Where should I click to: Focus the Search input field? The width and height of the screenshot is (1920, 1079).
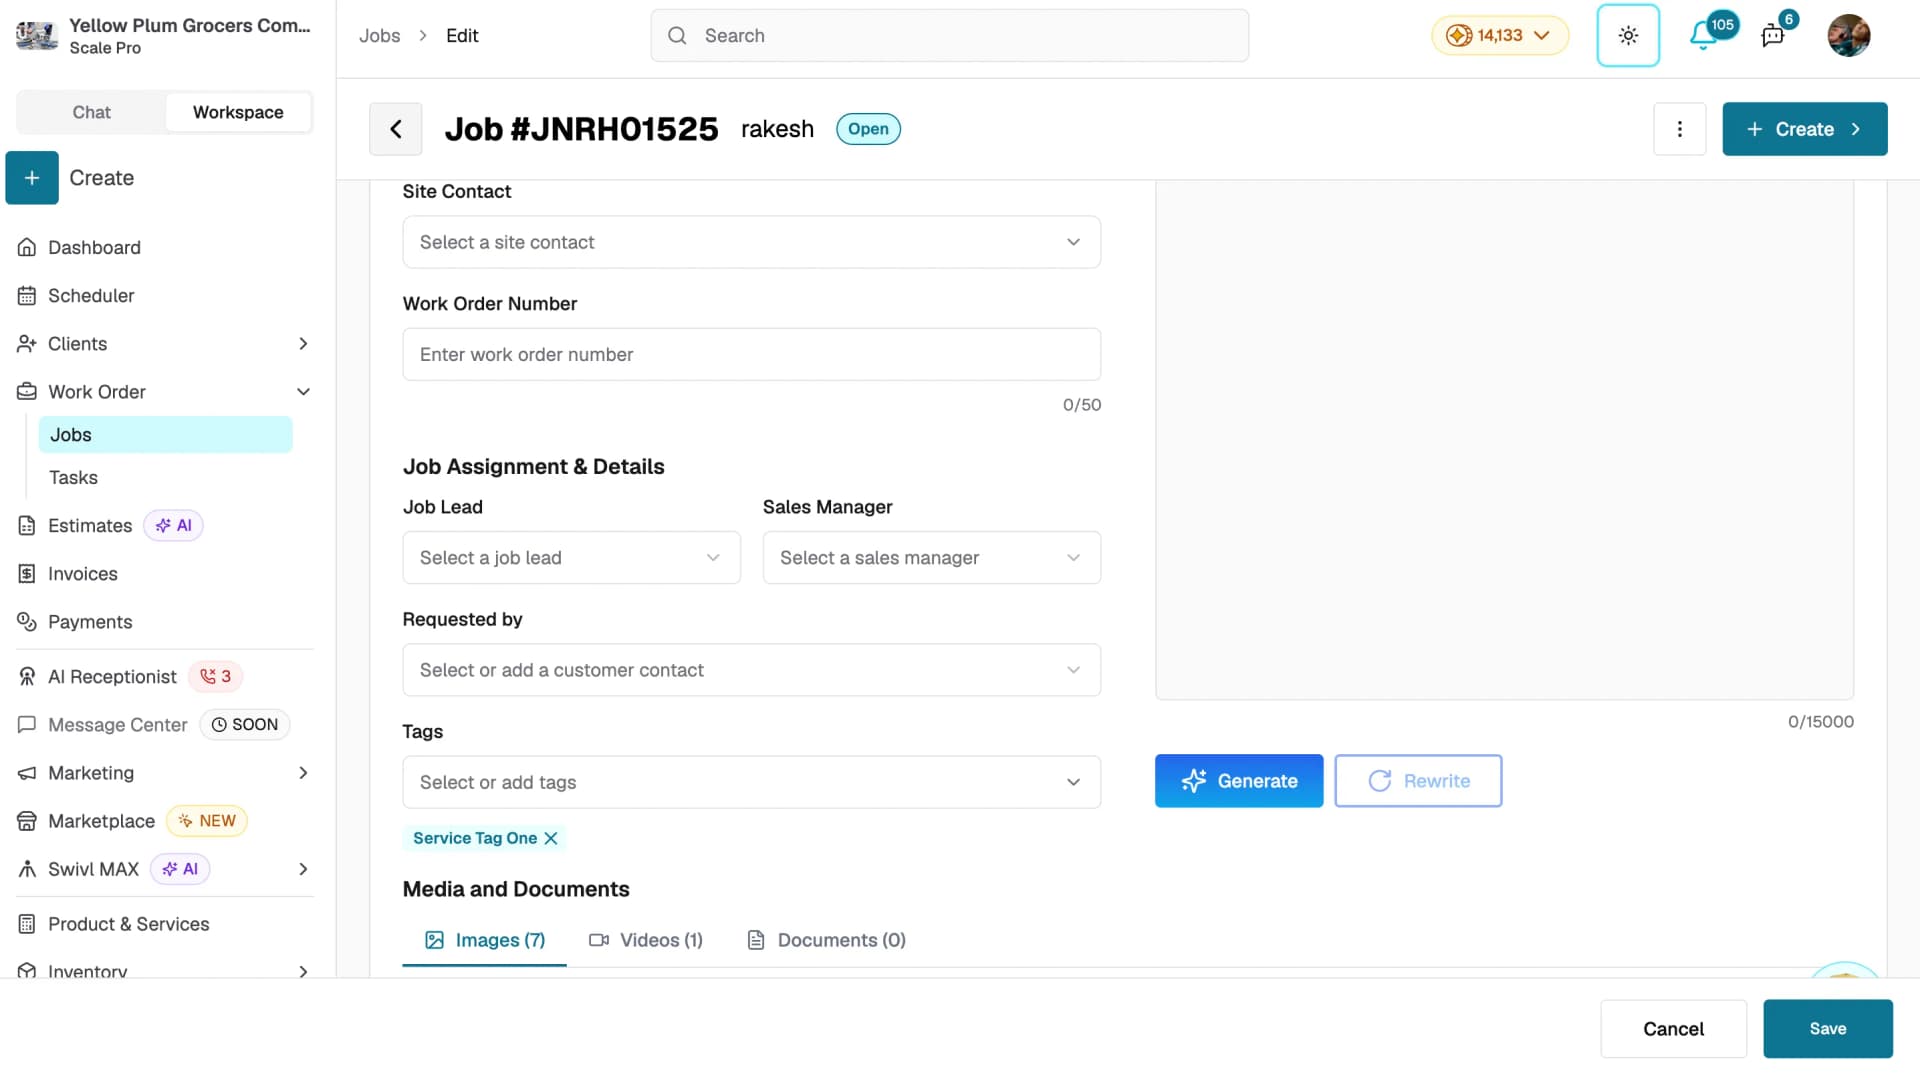point(949,36)
